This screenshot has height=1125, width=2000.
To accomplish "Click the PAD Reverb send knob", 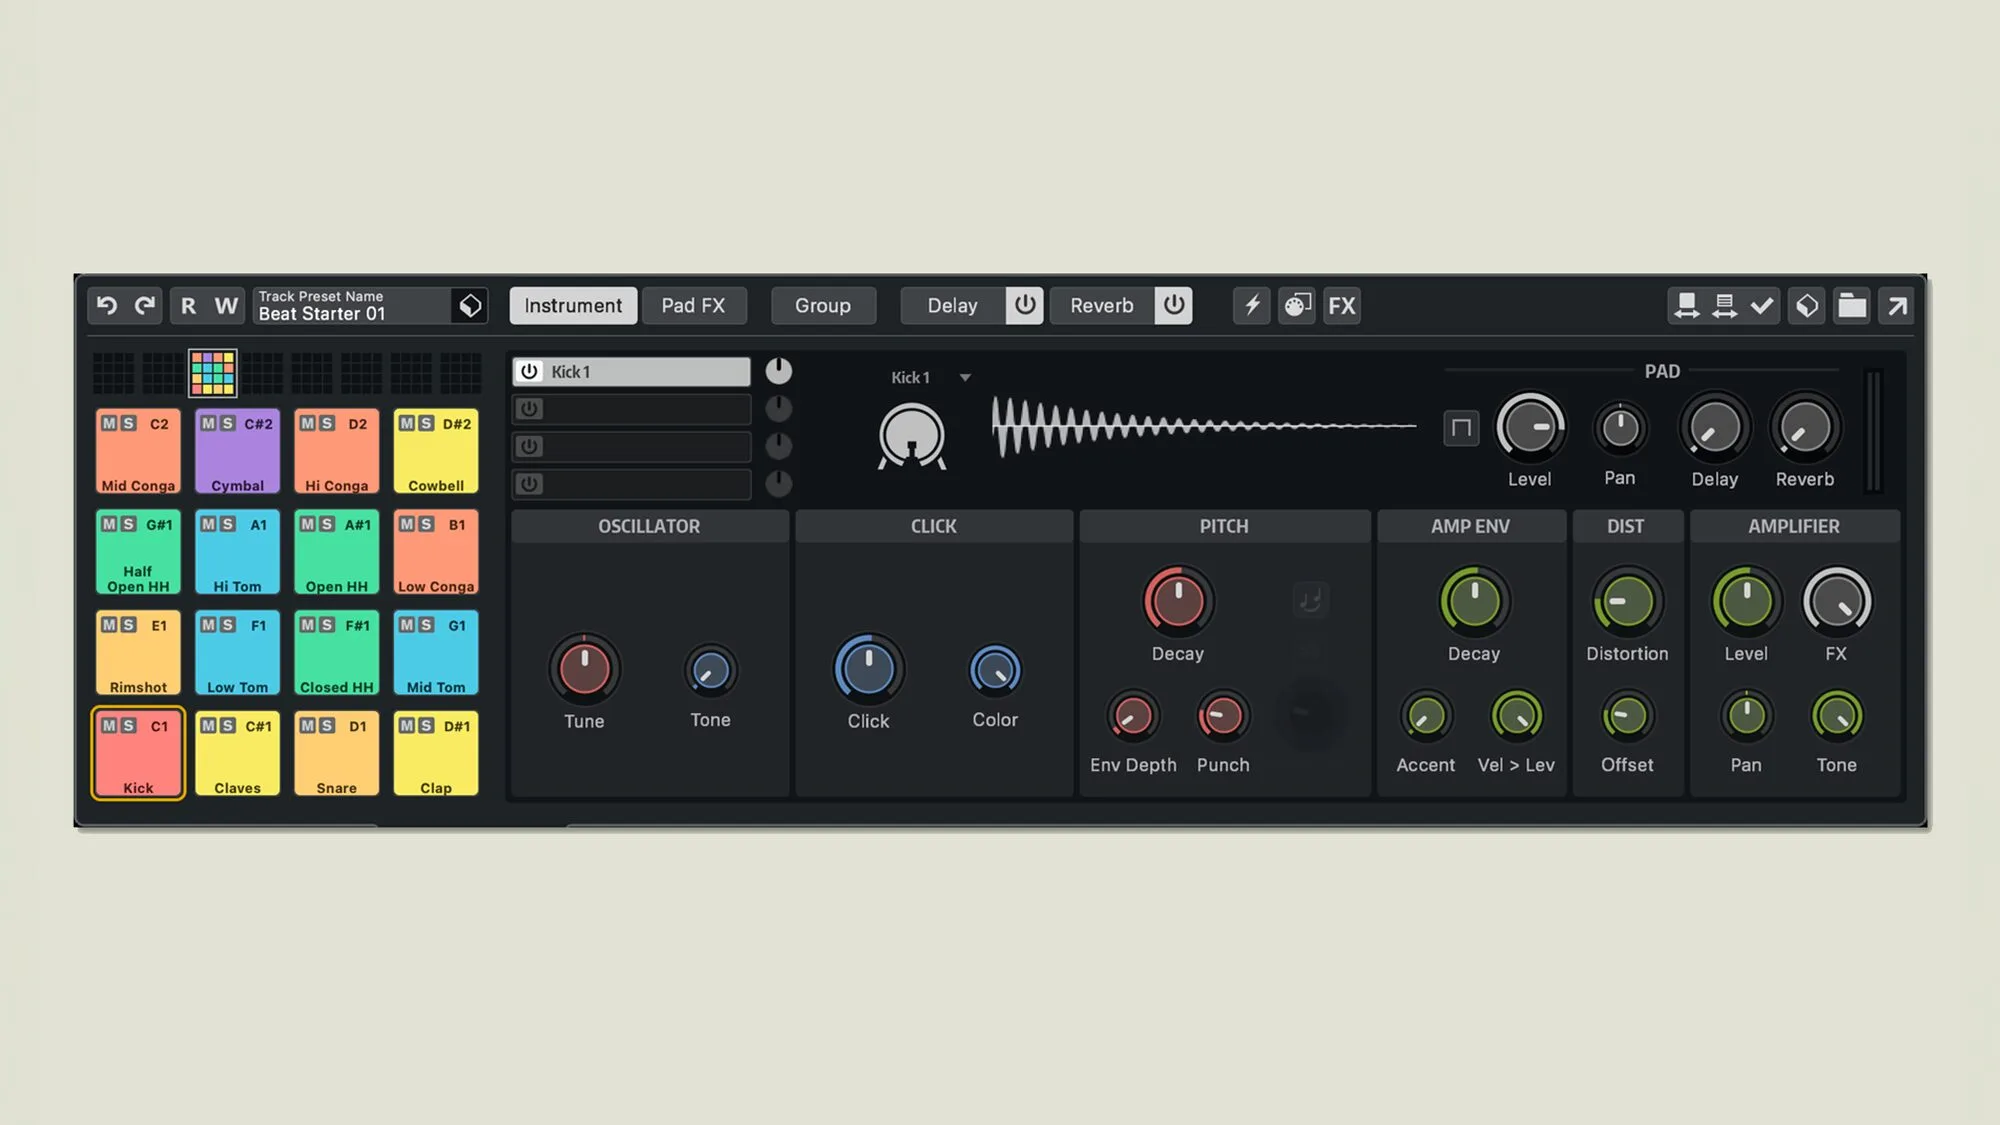I will (x=1805, y=428).
